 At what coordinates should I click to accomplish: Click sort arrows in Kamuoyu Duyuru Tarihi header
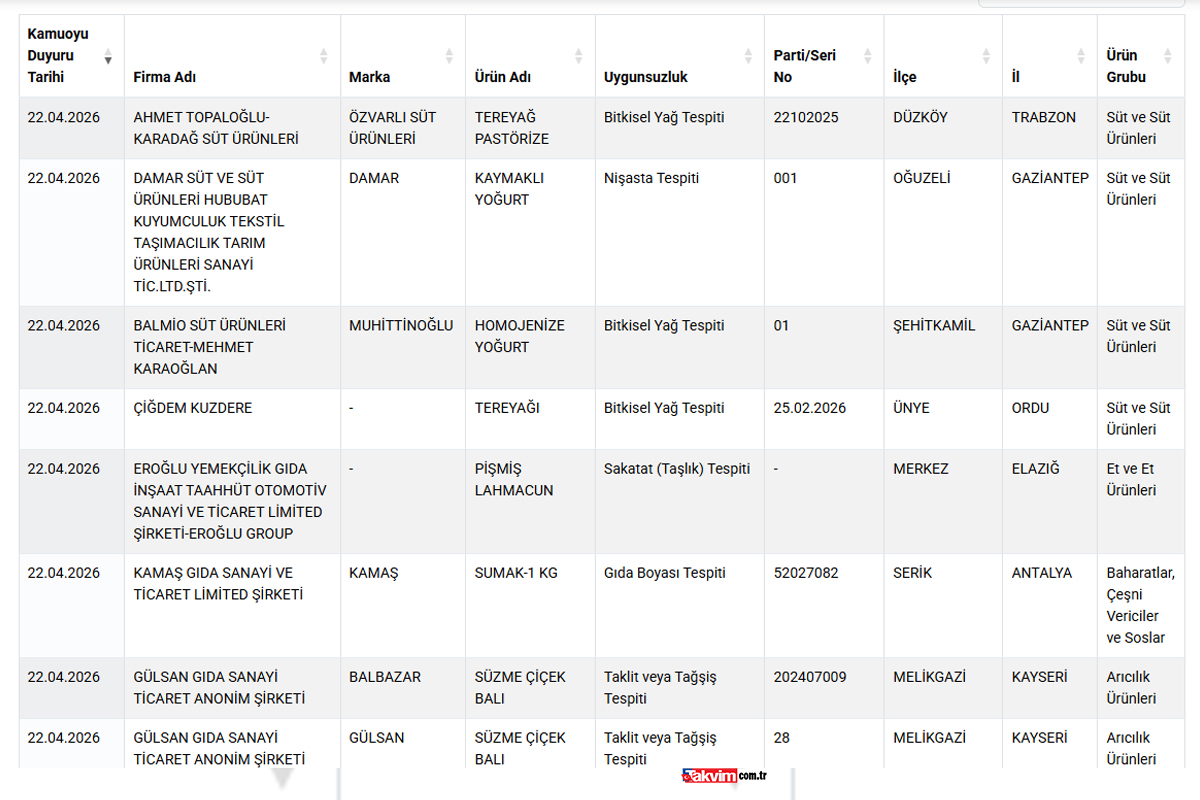108,56
